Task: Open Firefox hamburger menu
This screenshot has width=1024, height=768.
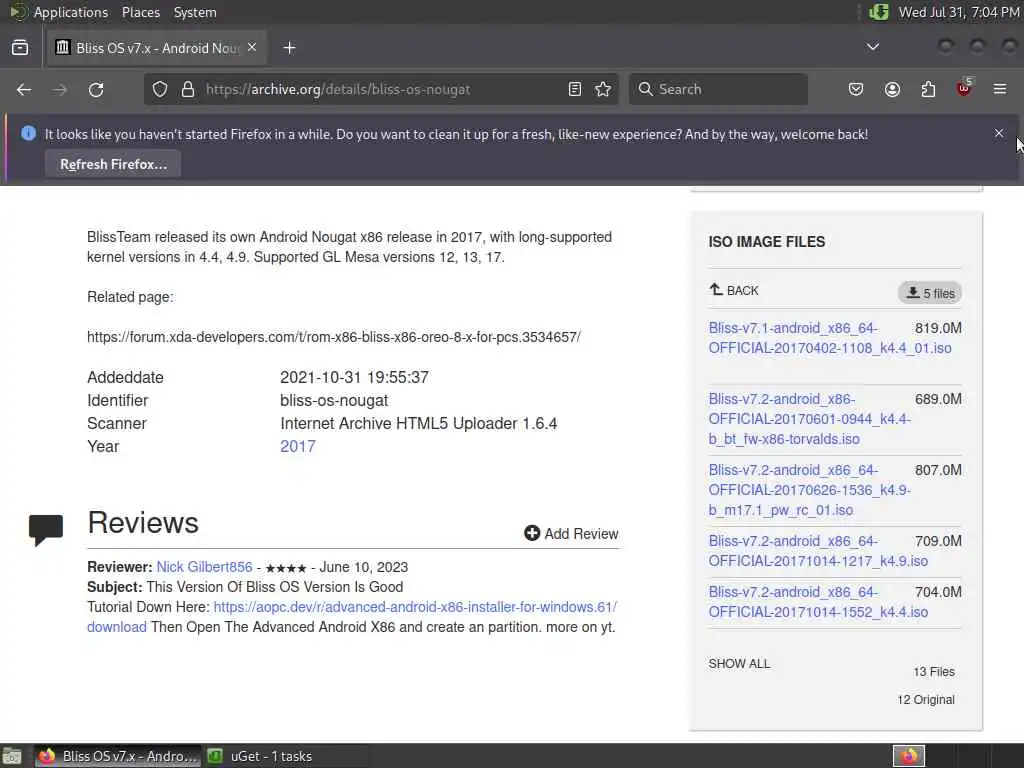Action: pyautogui.click(x=1000, y=89)
